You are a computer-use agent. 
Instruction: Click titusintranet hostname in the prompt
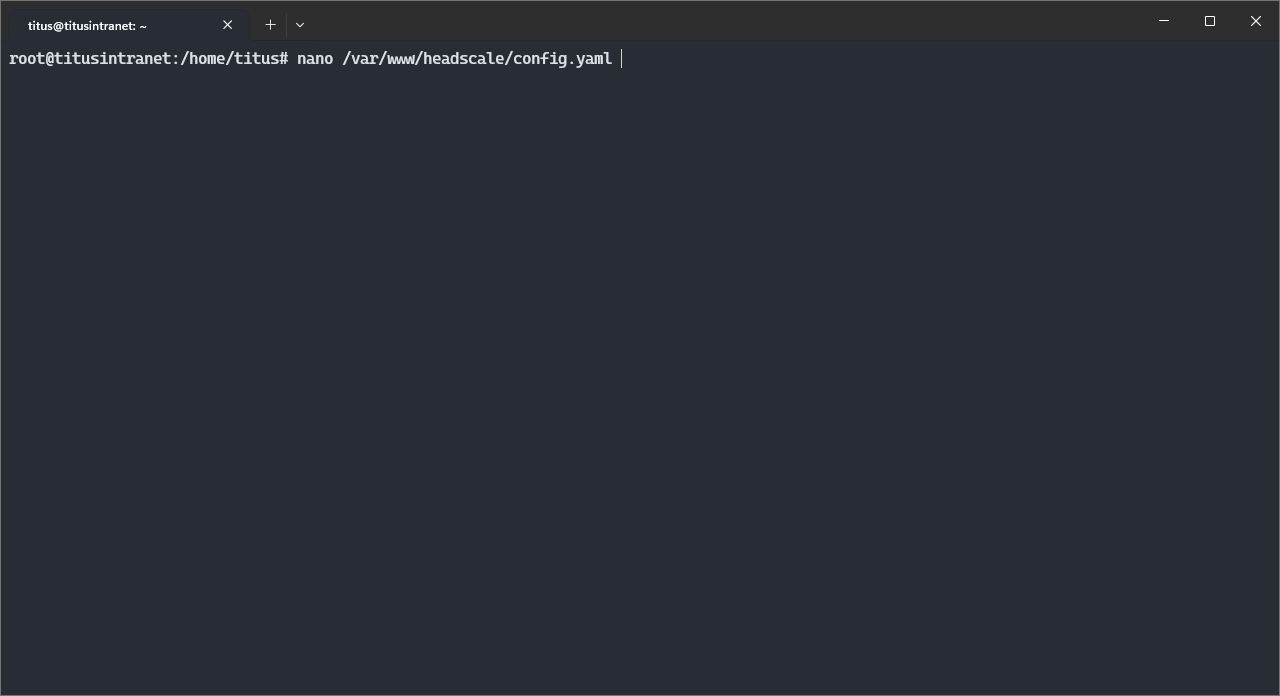coord(112,59)
